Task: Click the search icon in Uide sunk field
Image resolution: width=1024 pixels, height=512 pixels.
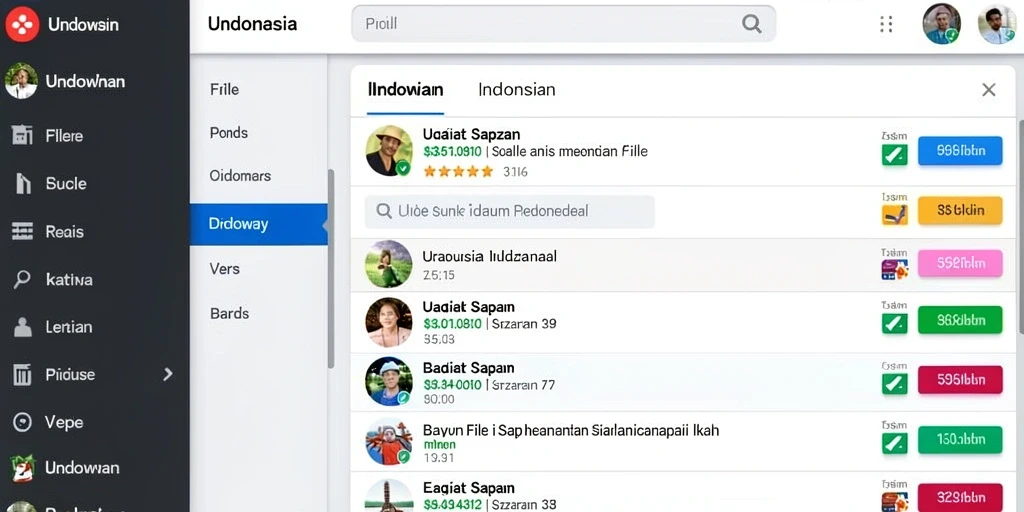Action: (x=383, y=211)
